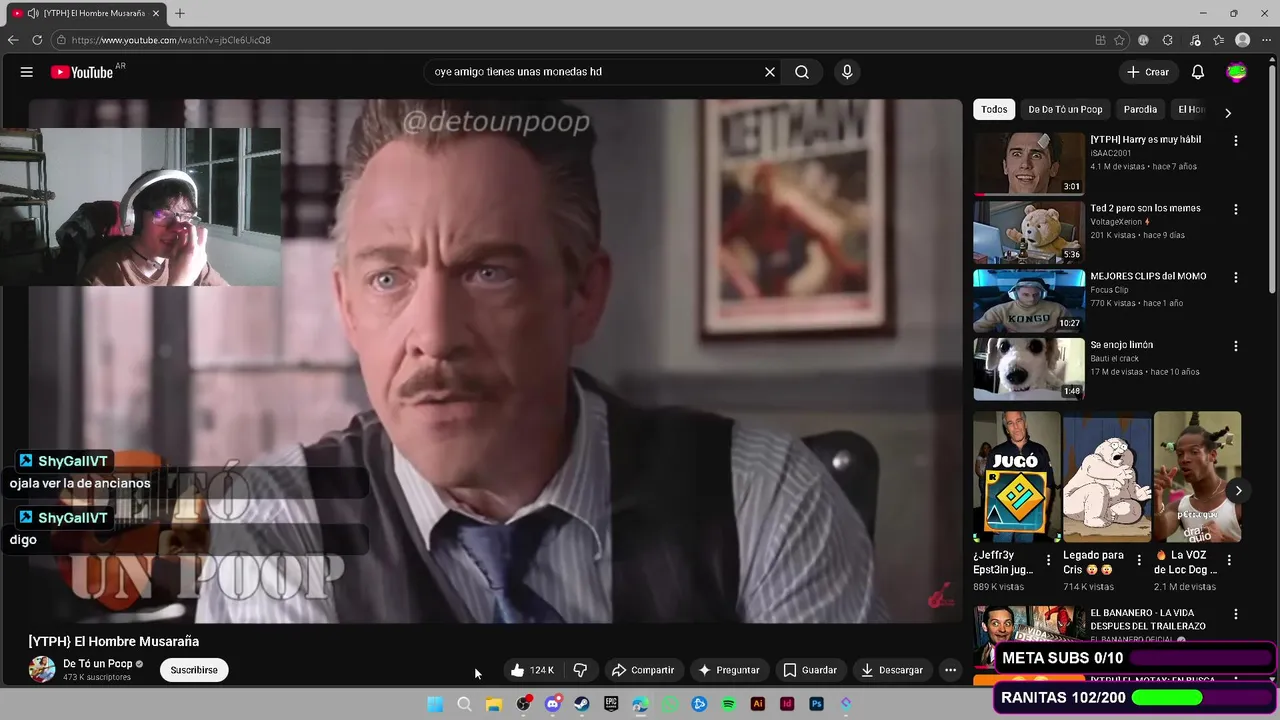Open OBS Studio from taskbar
The height and width of the screenshot is (720, 1280).
523,704
